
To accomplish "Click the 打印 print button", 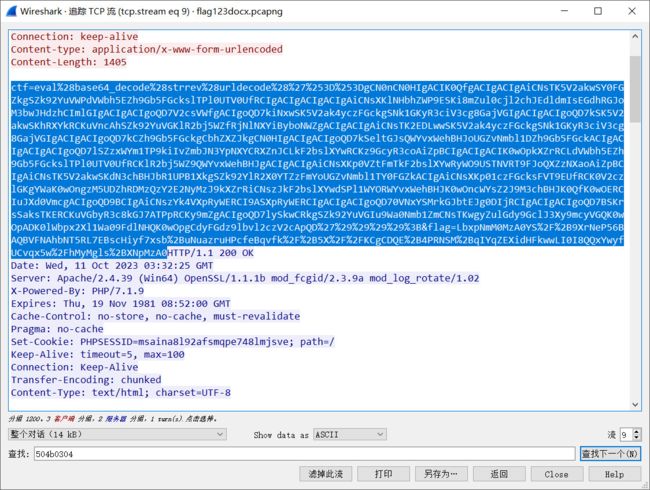I will [x=383, y=474].
